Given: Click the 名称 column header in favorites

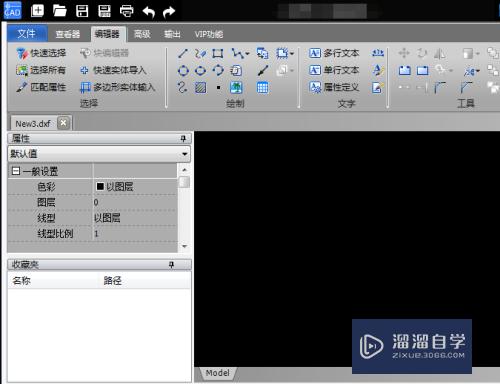Looking at the screenshot, I should (52, 281).
